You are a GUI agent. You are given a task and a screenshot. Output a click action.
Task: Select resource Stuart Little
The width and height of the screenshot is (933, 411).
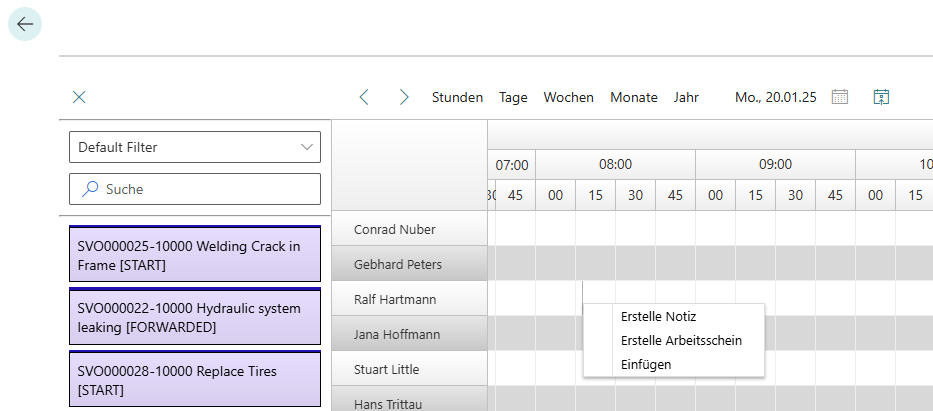pyautogui.click(x=409, y=369)
